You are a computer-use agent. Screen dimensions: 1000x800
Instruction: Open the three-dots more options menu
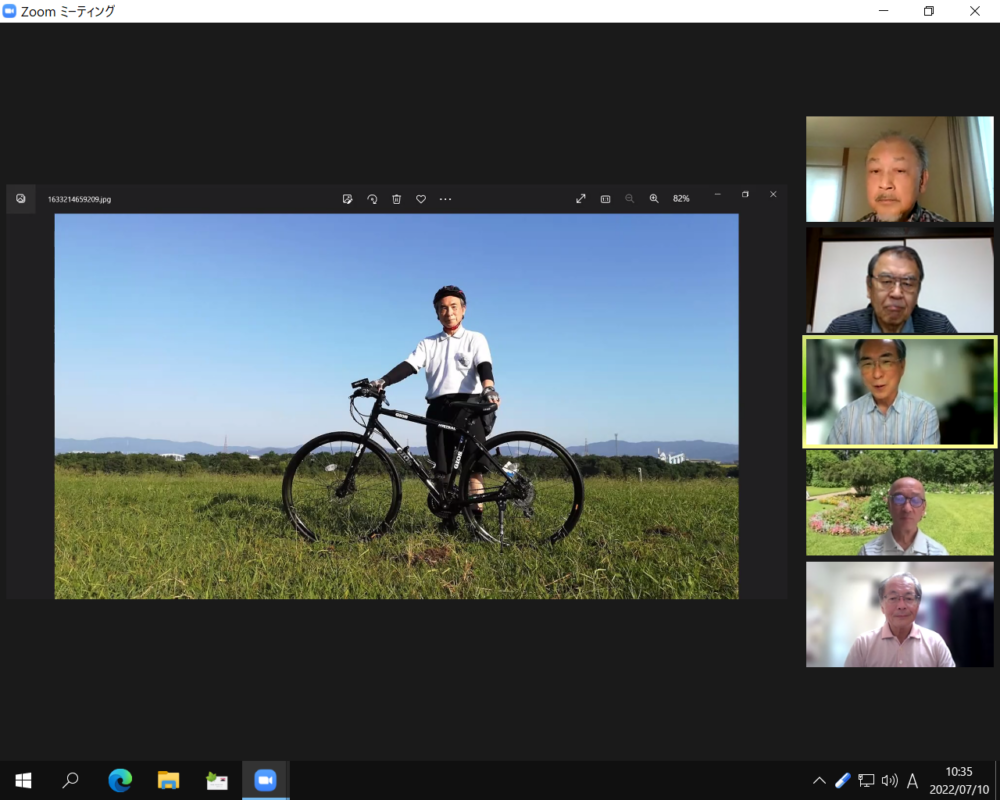[x=445, y=199]
